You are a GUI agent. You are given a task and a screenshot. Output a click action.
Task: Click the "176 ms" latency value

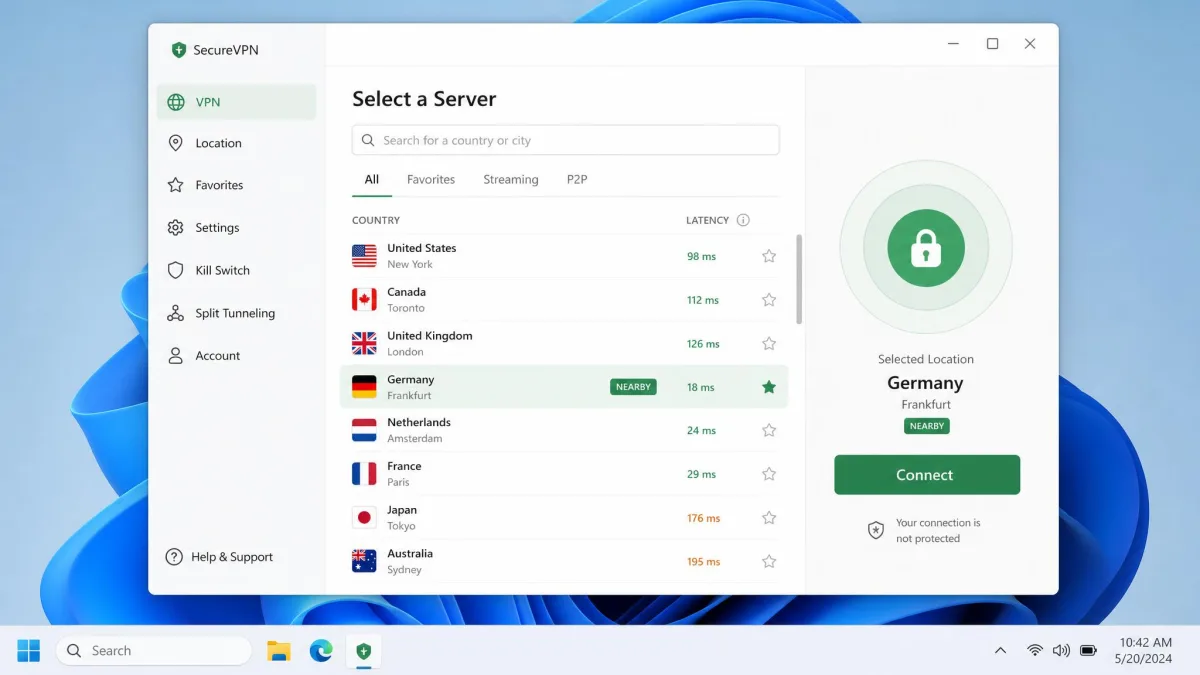[704, 519]
